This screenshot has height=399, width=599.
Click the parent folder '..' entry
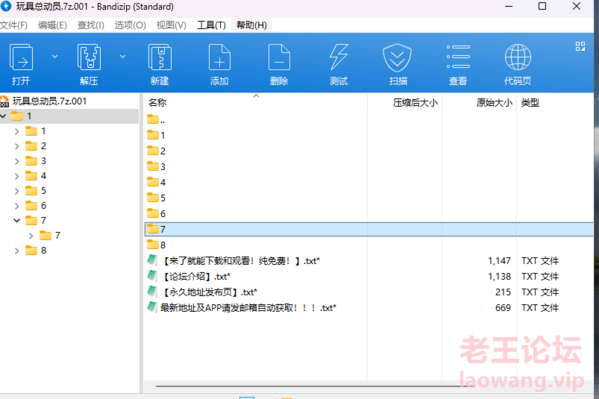(156, 120)
